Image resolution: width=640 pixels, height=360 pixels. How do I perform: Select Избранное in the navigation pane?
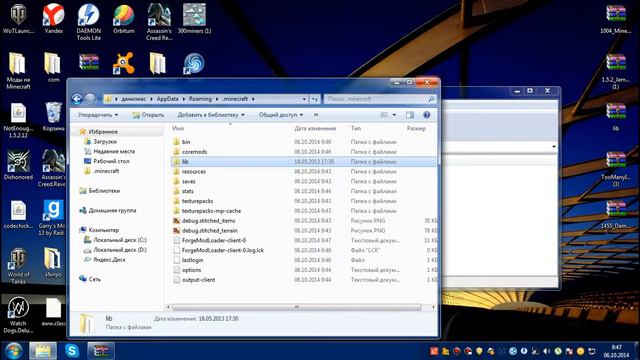[103, 131]
